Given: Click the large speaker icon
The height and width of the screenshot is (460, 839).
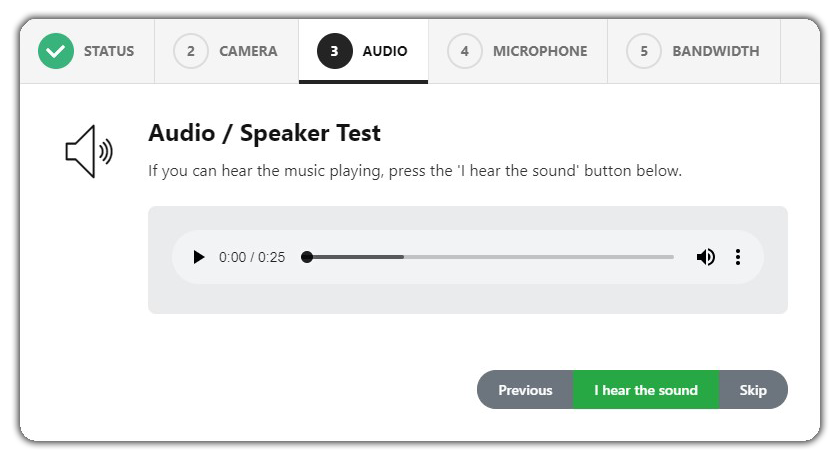Looking at the screenshot, I should pos(89,151).
